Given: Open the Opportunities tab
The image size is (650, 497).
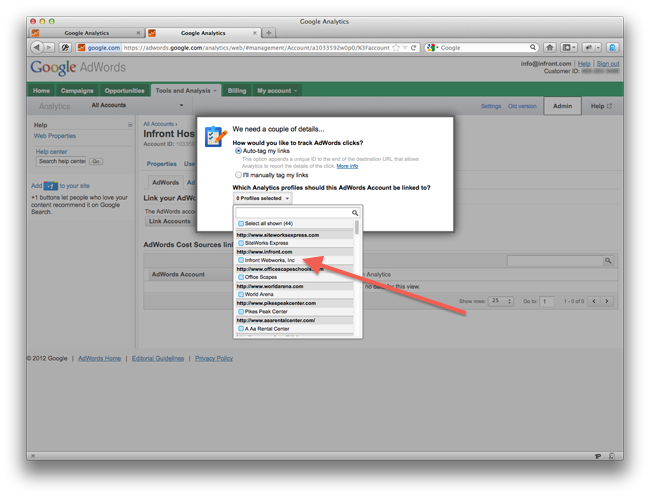Looking at the screenshot, I should (124, 90).
